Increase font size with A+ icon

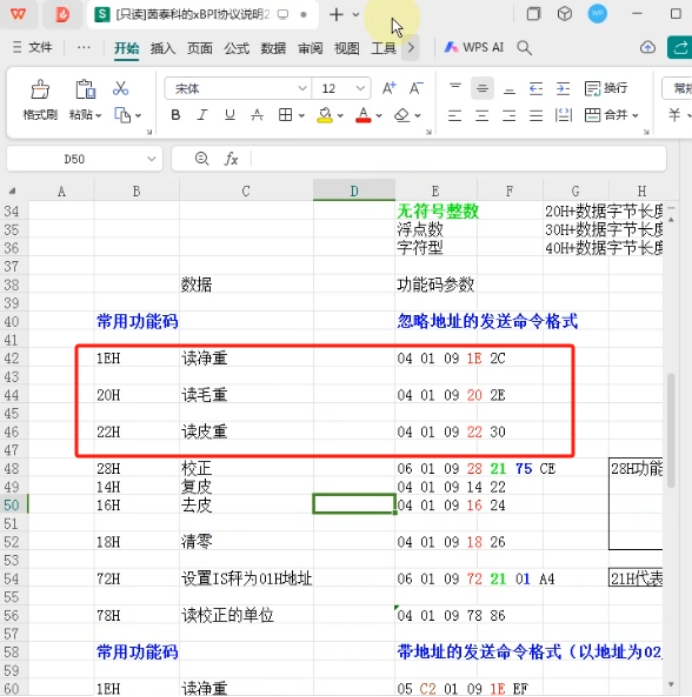click(x=389, y=88)
